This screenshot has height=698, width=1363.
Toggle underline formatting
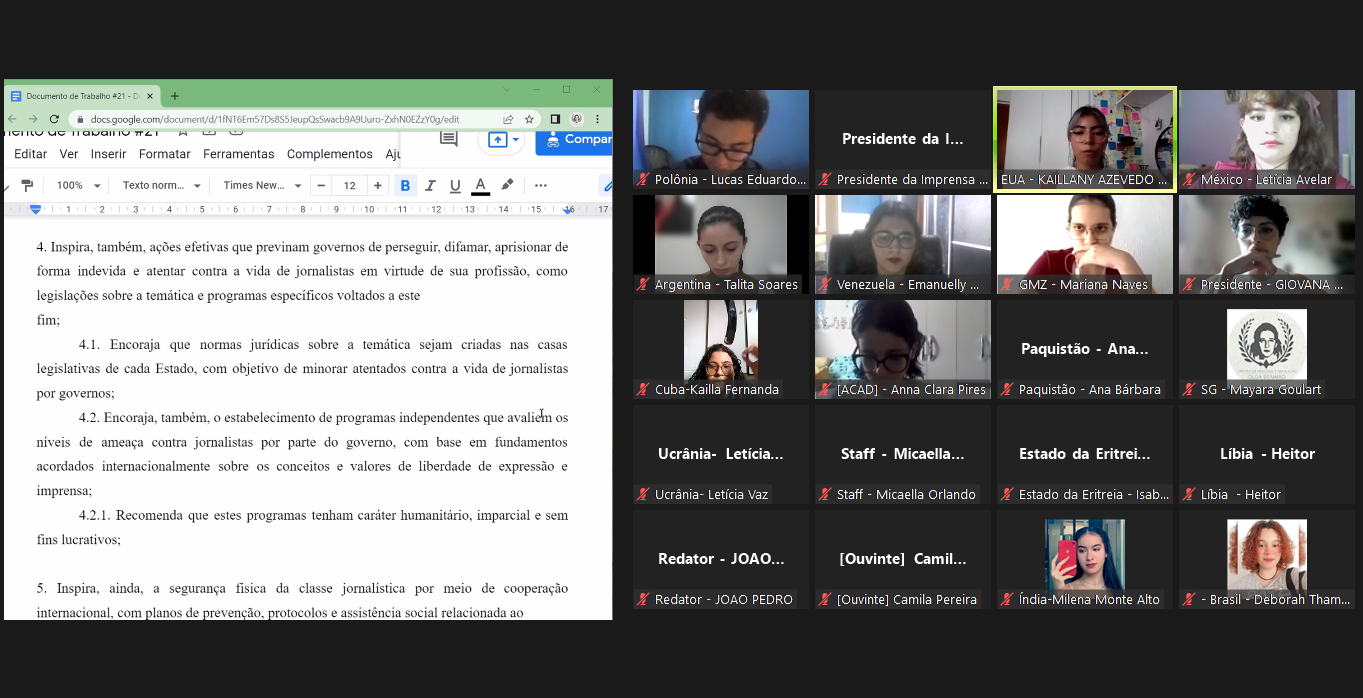coord(455,185)
